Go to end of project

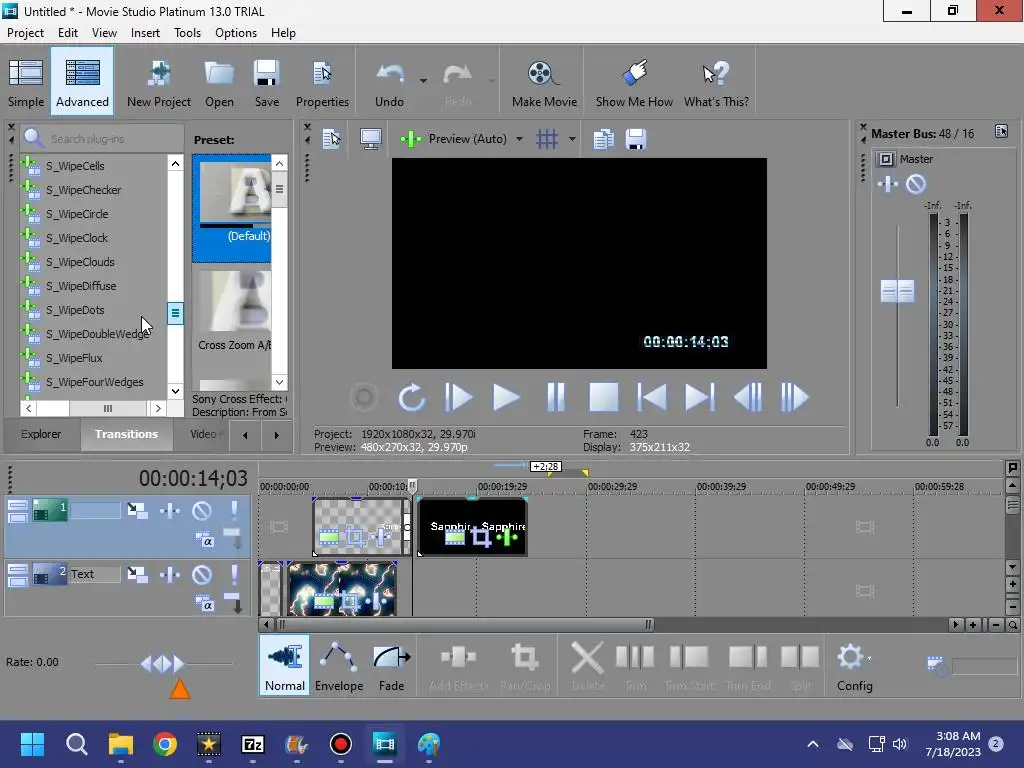(x=699, y=397)
